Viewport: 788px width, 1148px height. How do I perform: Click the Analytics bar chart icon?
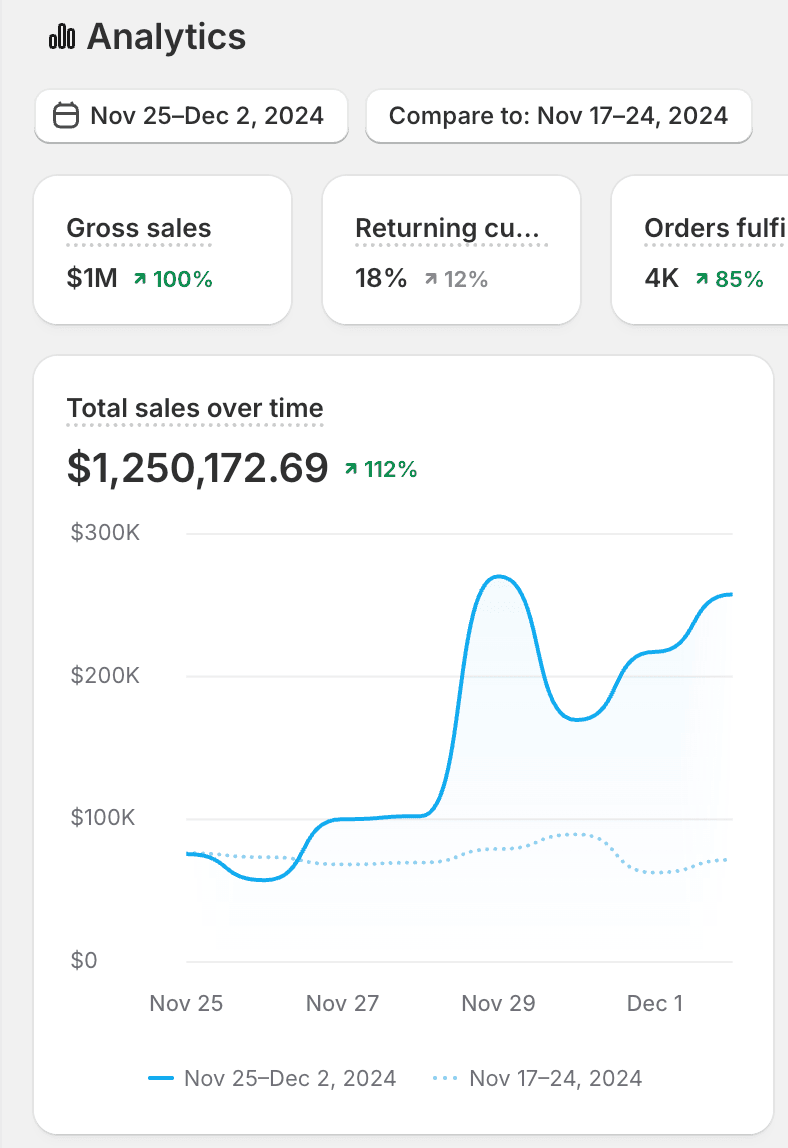[62, 37]
